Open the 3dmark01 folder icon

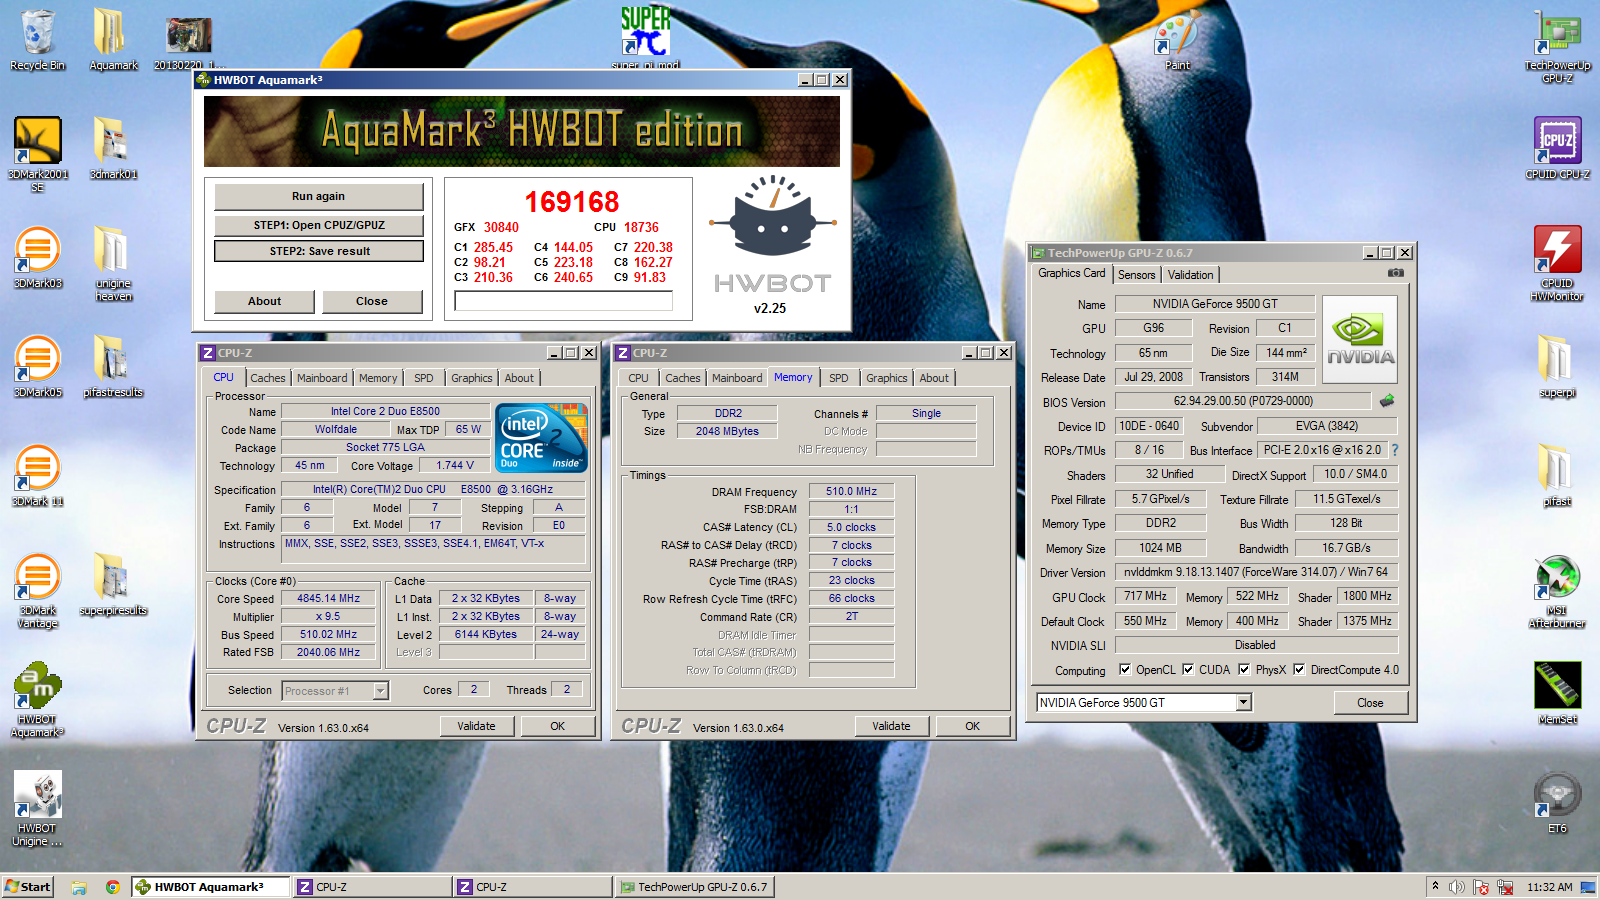tap(113, 148)
